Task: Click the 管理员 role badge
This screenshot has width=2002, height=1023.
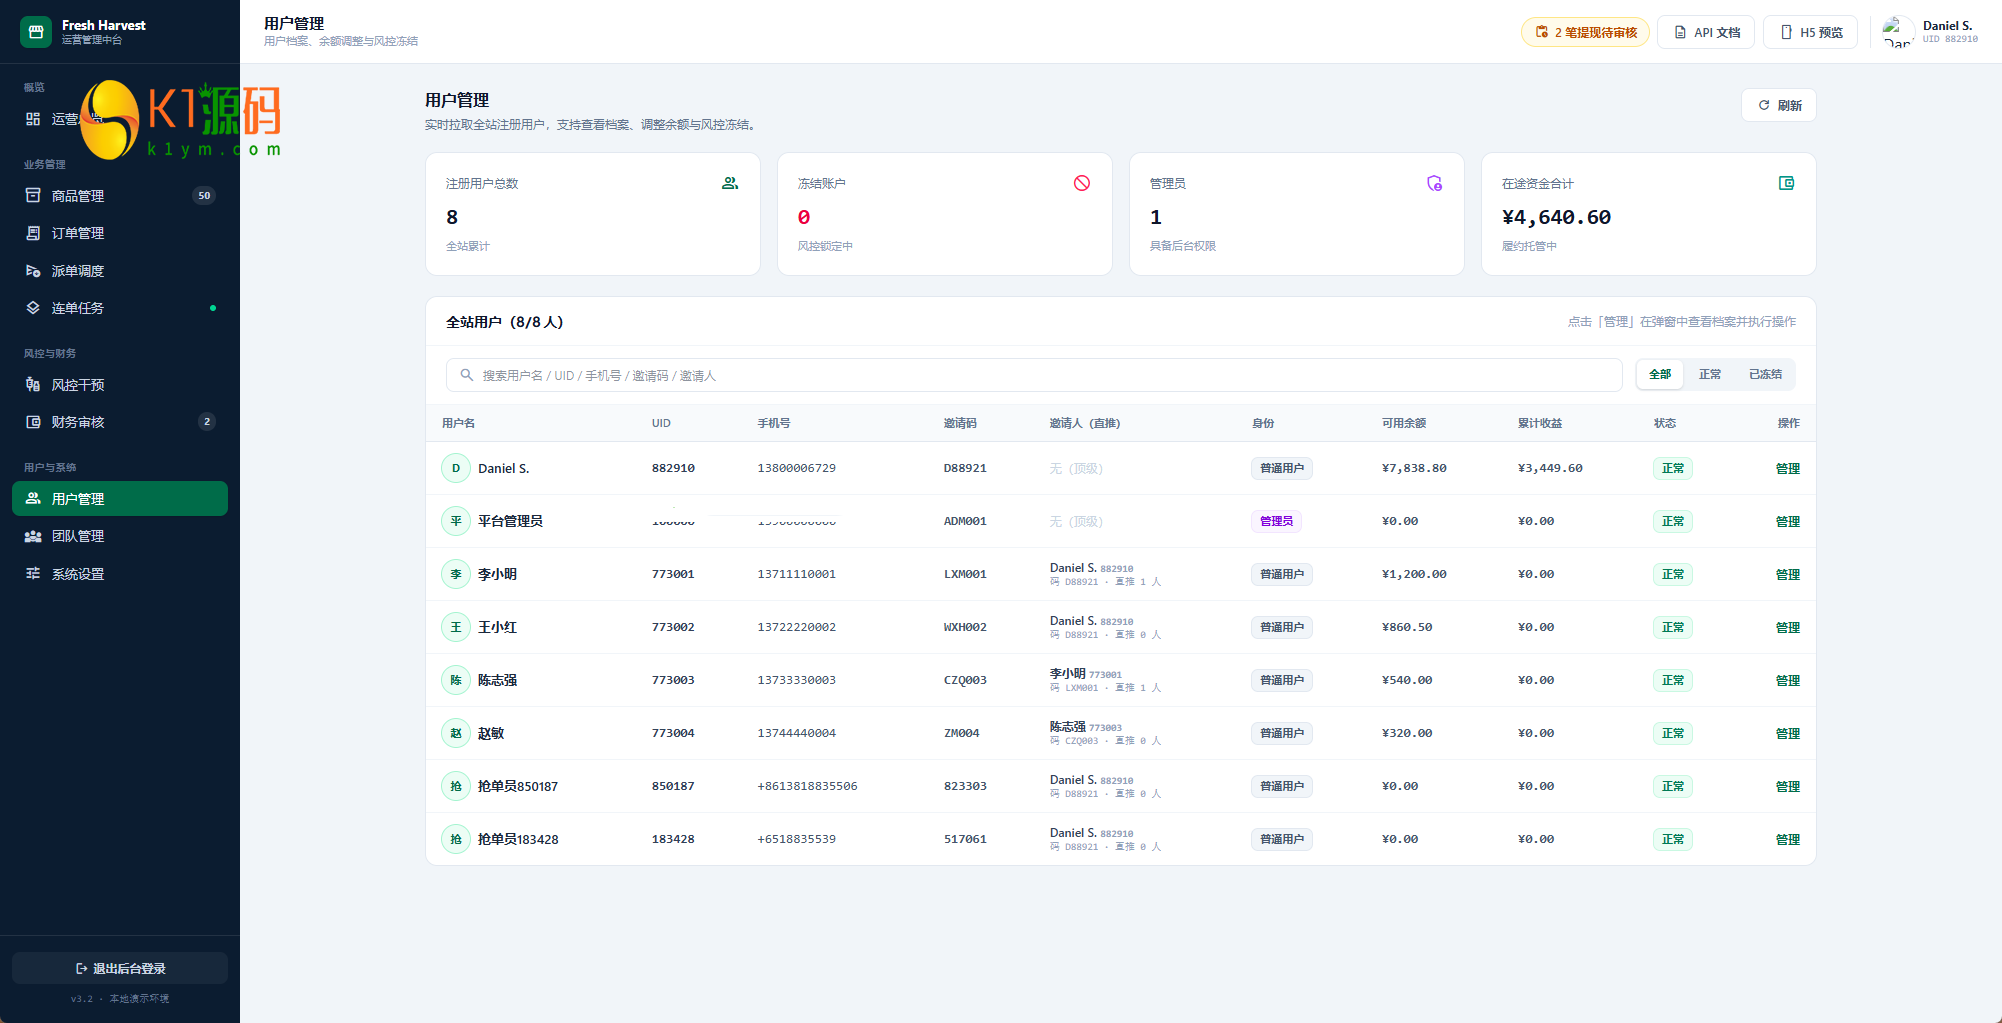Action: point(1276,521)
